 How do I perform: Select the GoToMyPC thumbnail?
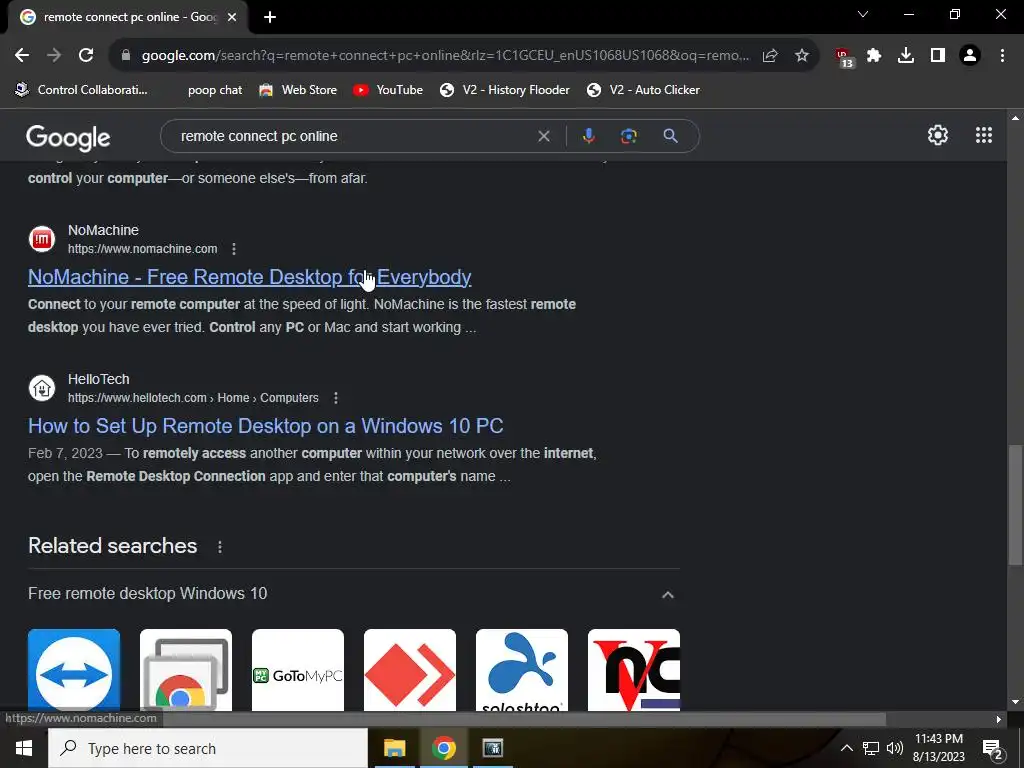click(x=298, y=670)
